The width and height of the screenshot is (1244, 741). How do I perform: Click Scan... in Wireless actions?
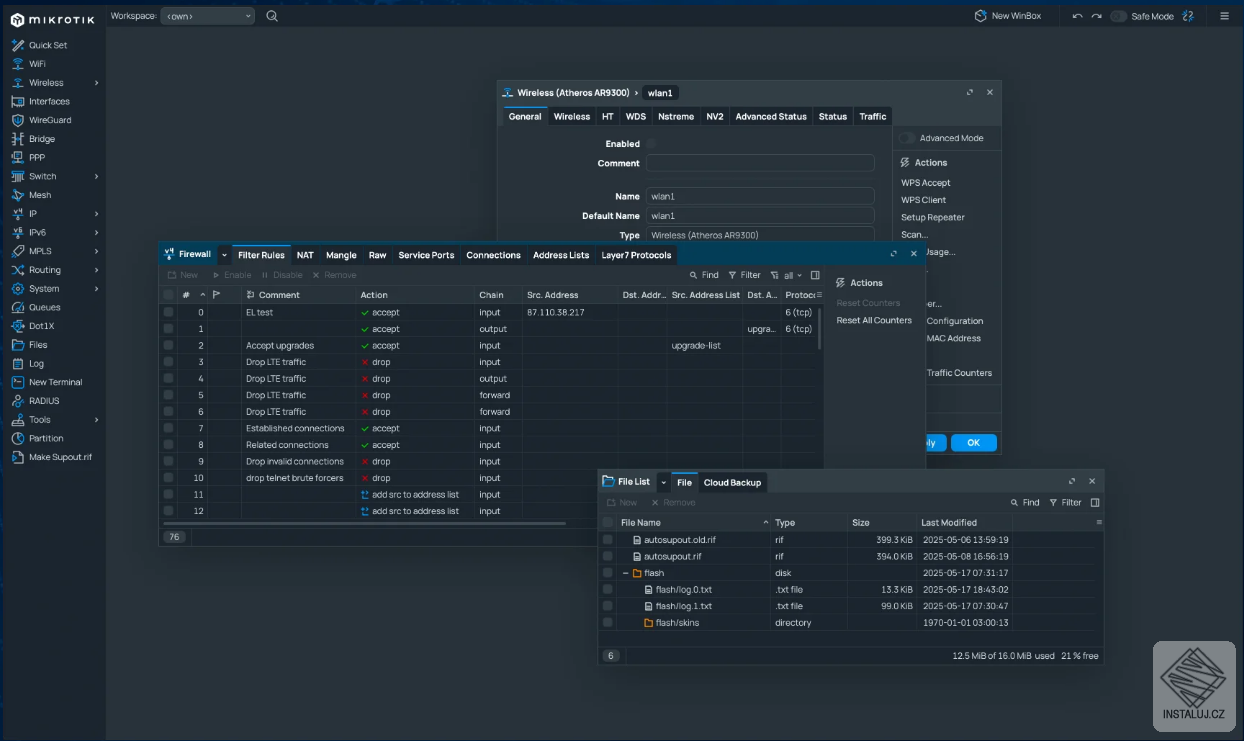coord(914,235)
